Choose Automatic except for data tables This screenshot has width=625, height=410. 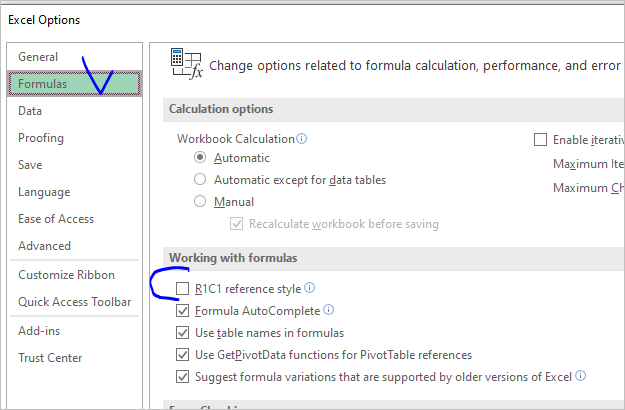(201, 180)
